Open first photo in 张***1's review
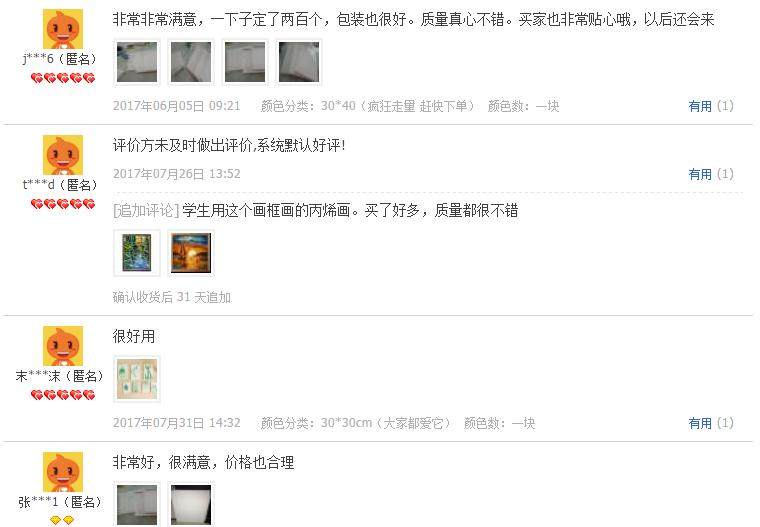This screenshot has width=760, height=527. [137, 504]
